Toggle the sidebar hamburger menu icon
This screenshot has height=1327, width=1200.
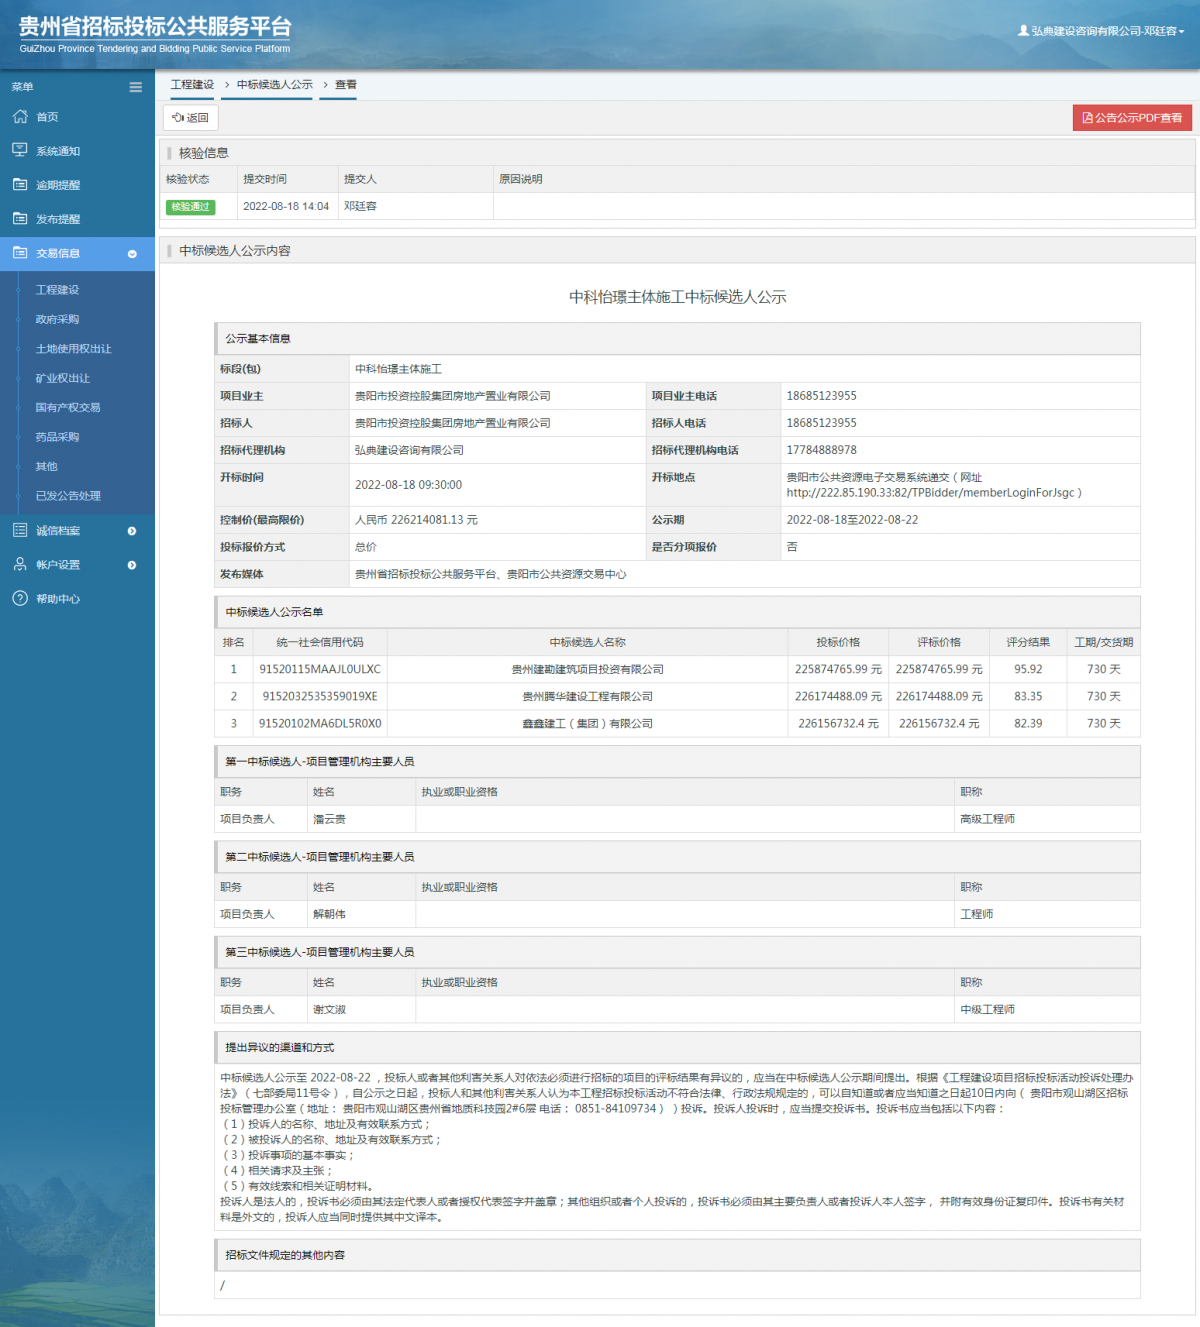135,87
